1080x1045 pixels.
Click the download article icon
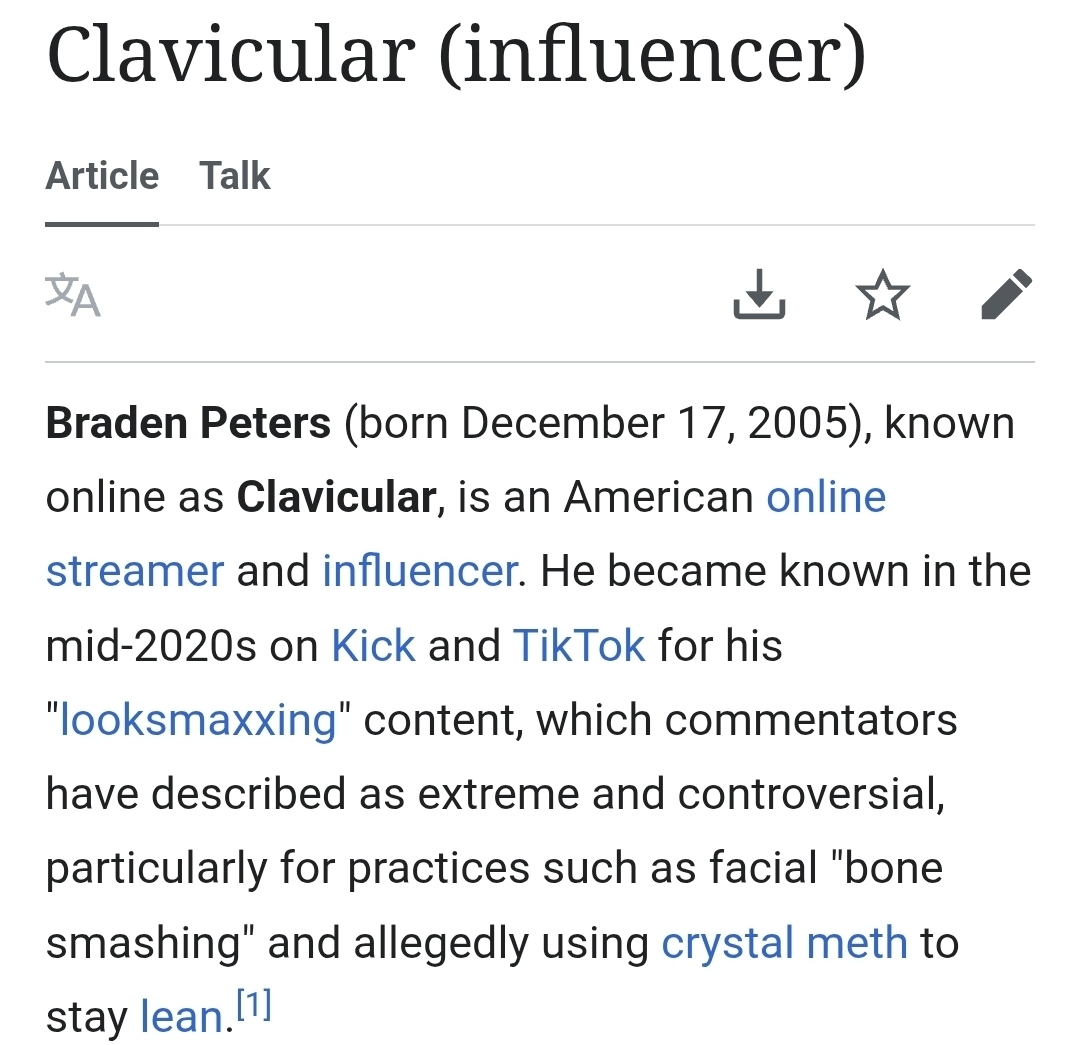759,295
